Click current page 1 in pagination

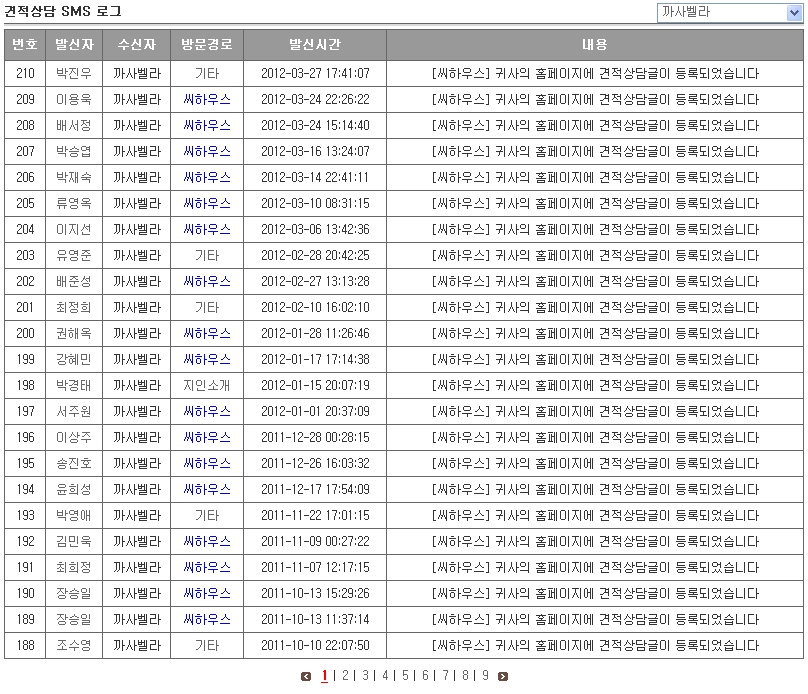pyautogui.click(x=325, y=676)
